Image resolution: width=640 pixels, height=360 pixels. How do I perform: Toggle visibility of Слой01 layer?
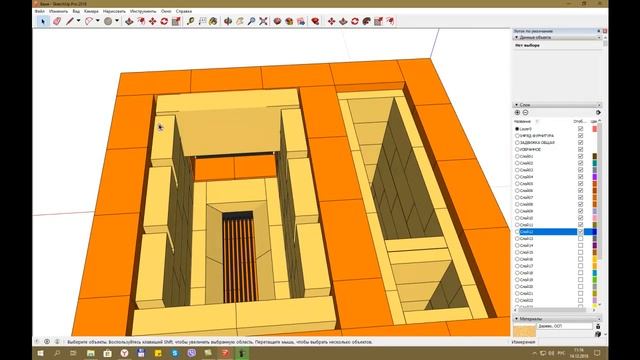point(580,156)
